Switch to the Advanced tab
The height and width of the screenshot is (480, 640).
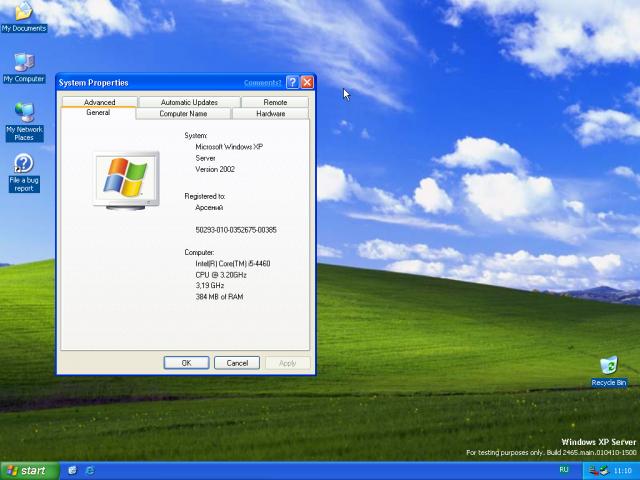point(99,102)
